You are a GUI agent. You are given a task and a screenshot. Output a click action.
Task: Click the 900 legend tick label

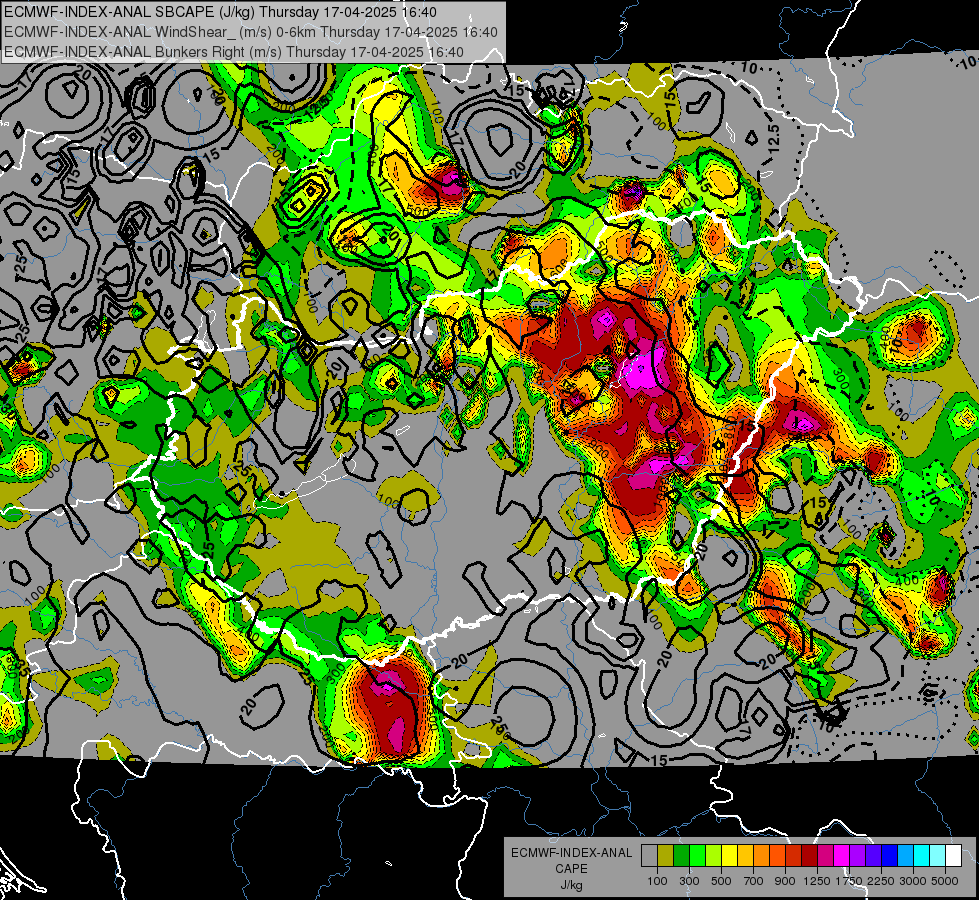pyautogui.click(x=785, y=881)
